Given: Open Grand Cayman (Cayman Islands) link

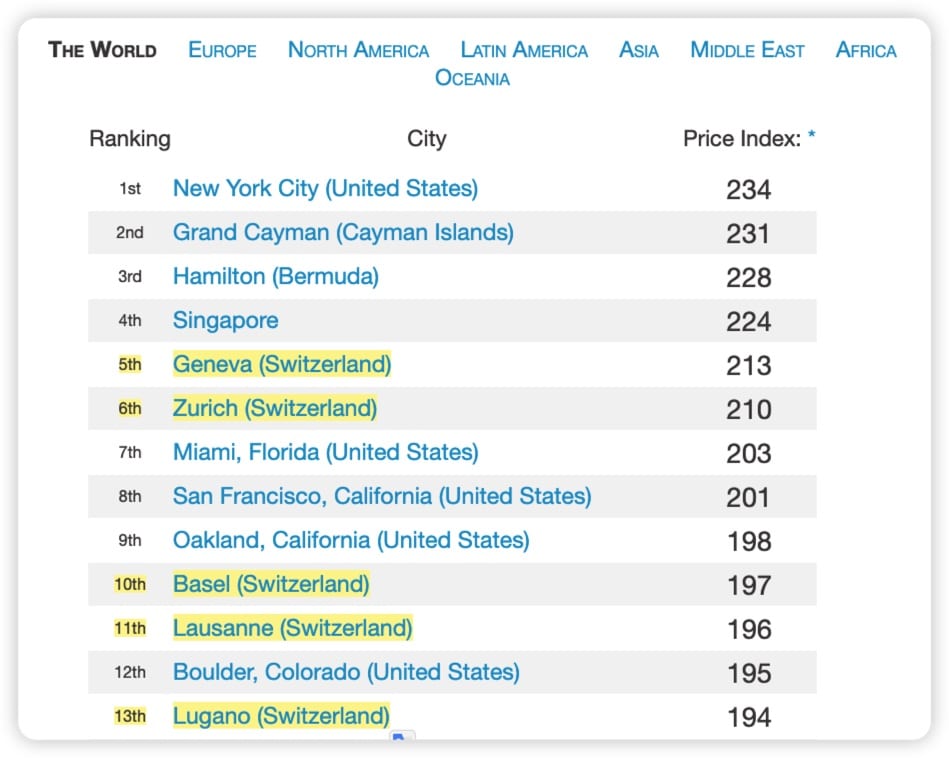Looking at the screenshot, I should 343,232.
